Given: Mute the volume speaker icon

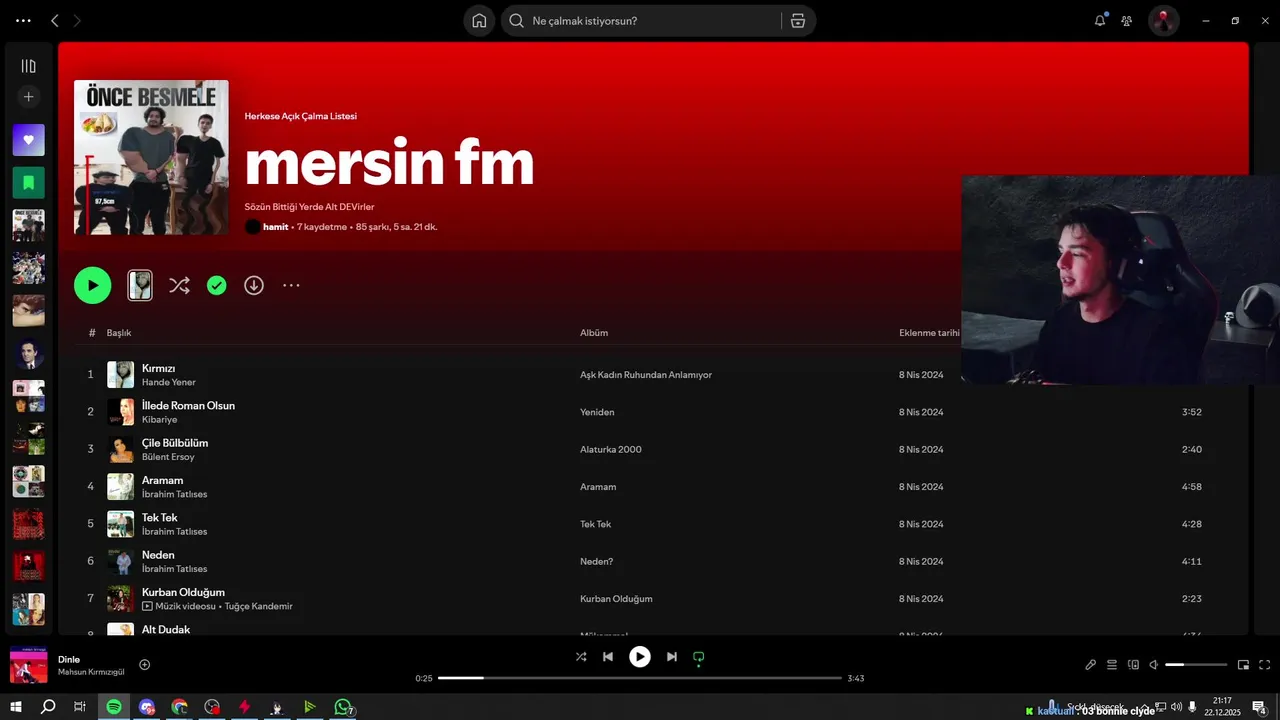Looking at the screenshot, I should [x=1153, y=665].
